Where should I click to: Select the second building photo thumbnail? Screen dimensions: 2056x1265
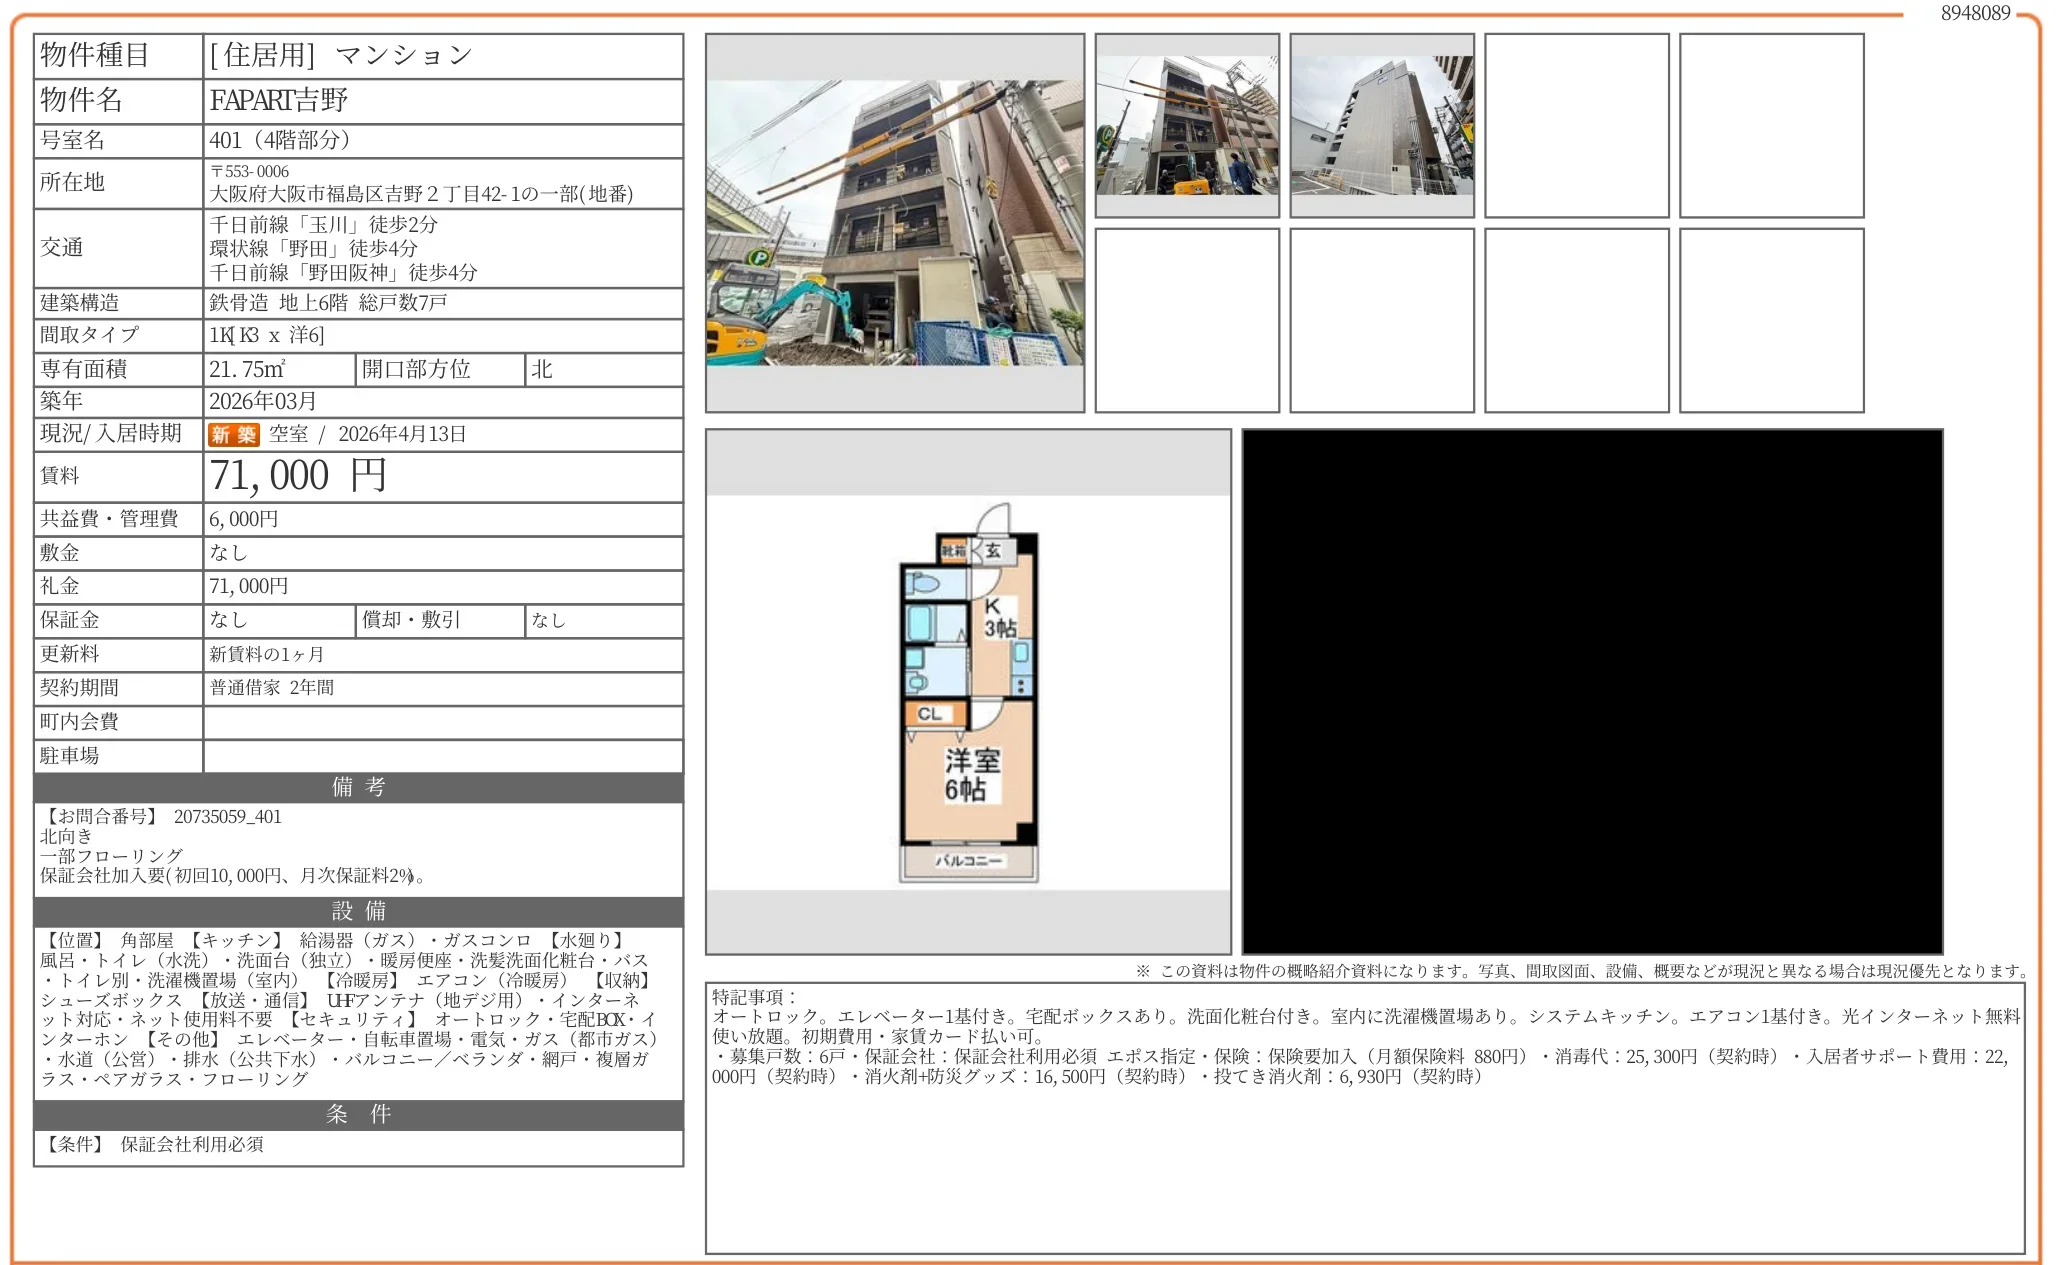click(x=1188, y=126)
